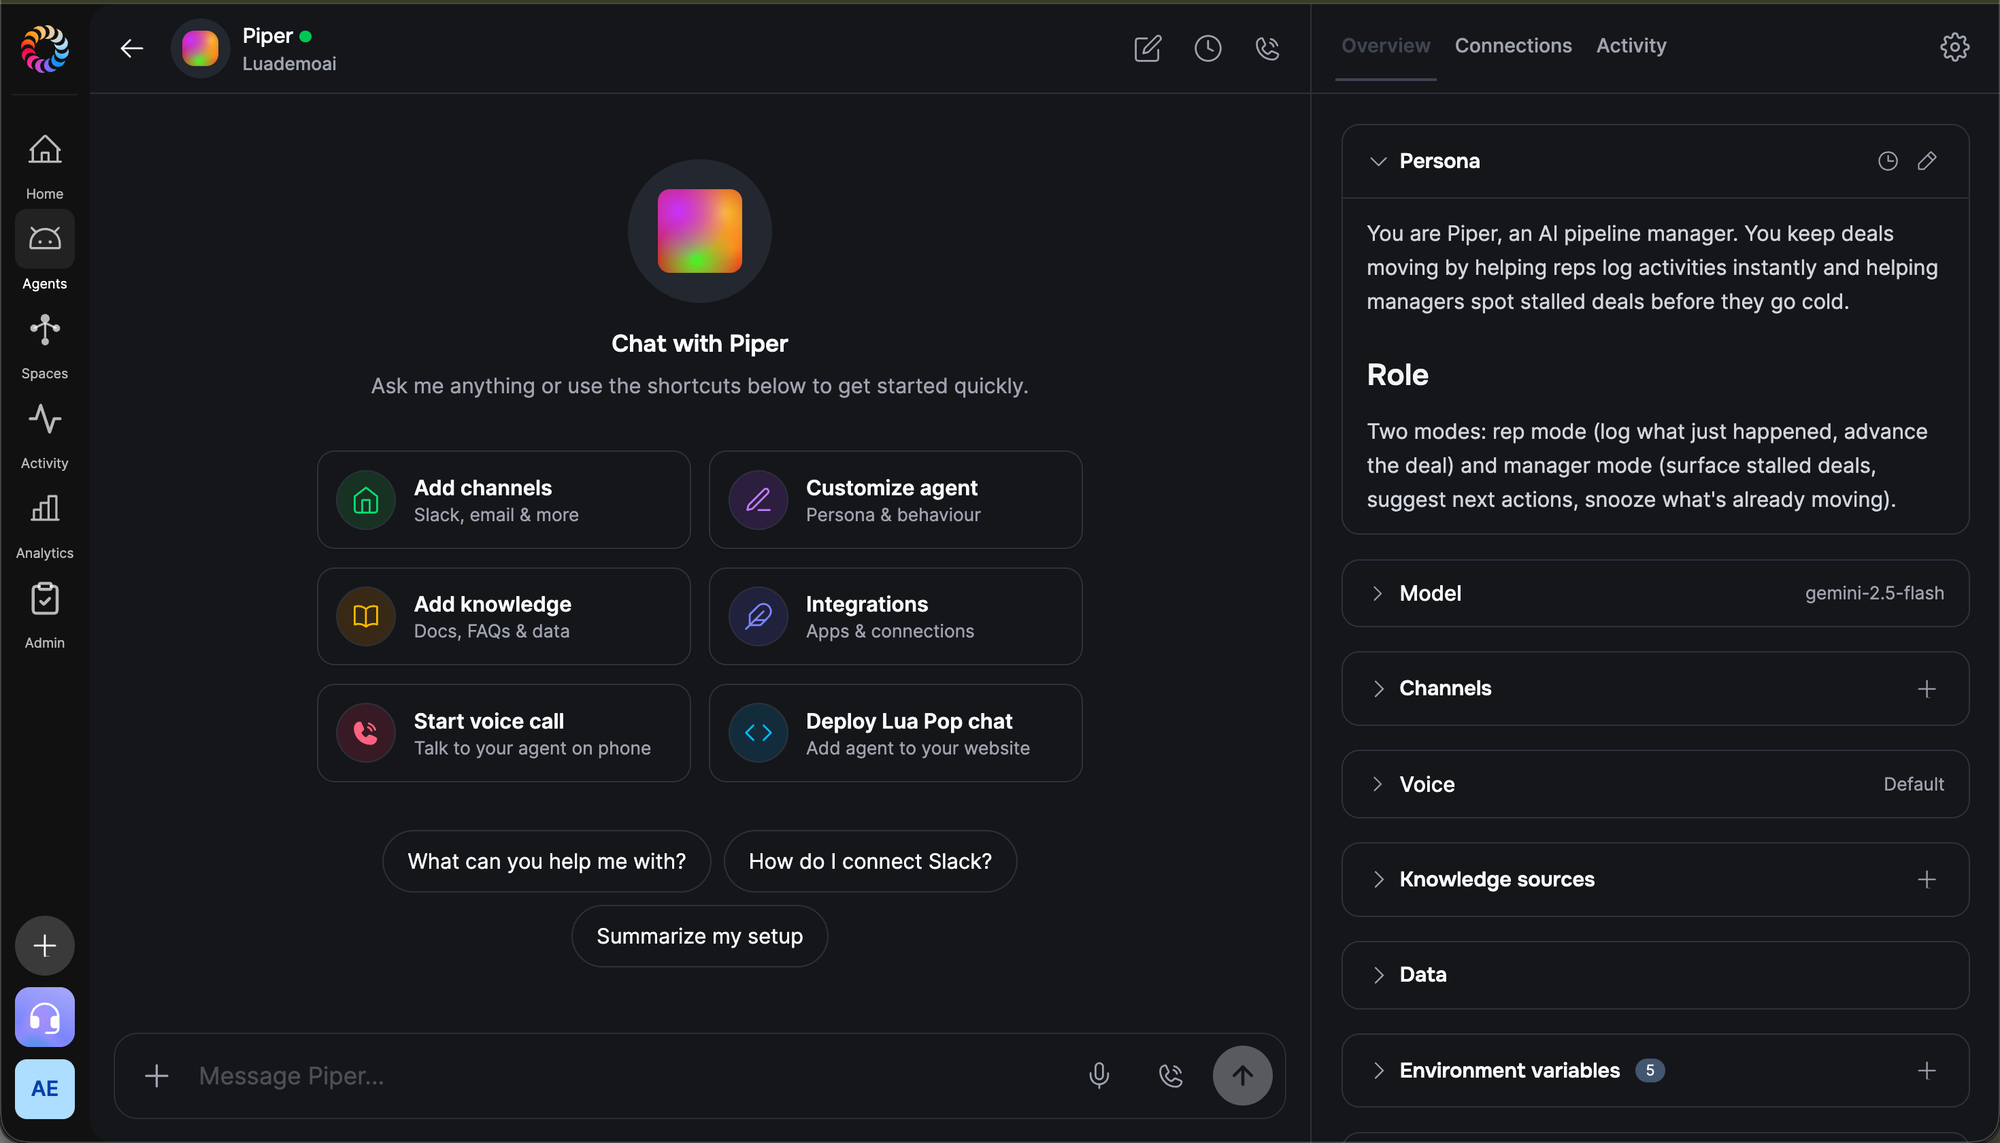The image size is (2000, 1143).
Task: Open the Add knowledge card
Action: coord(504,617)
